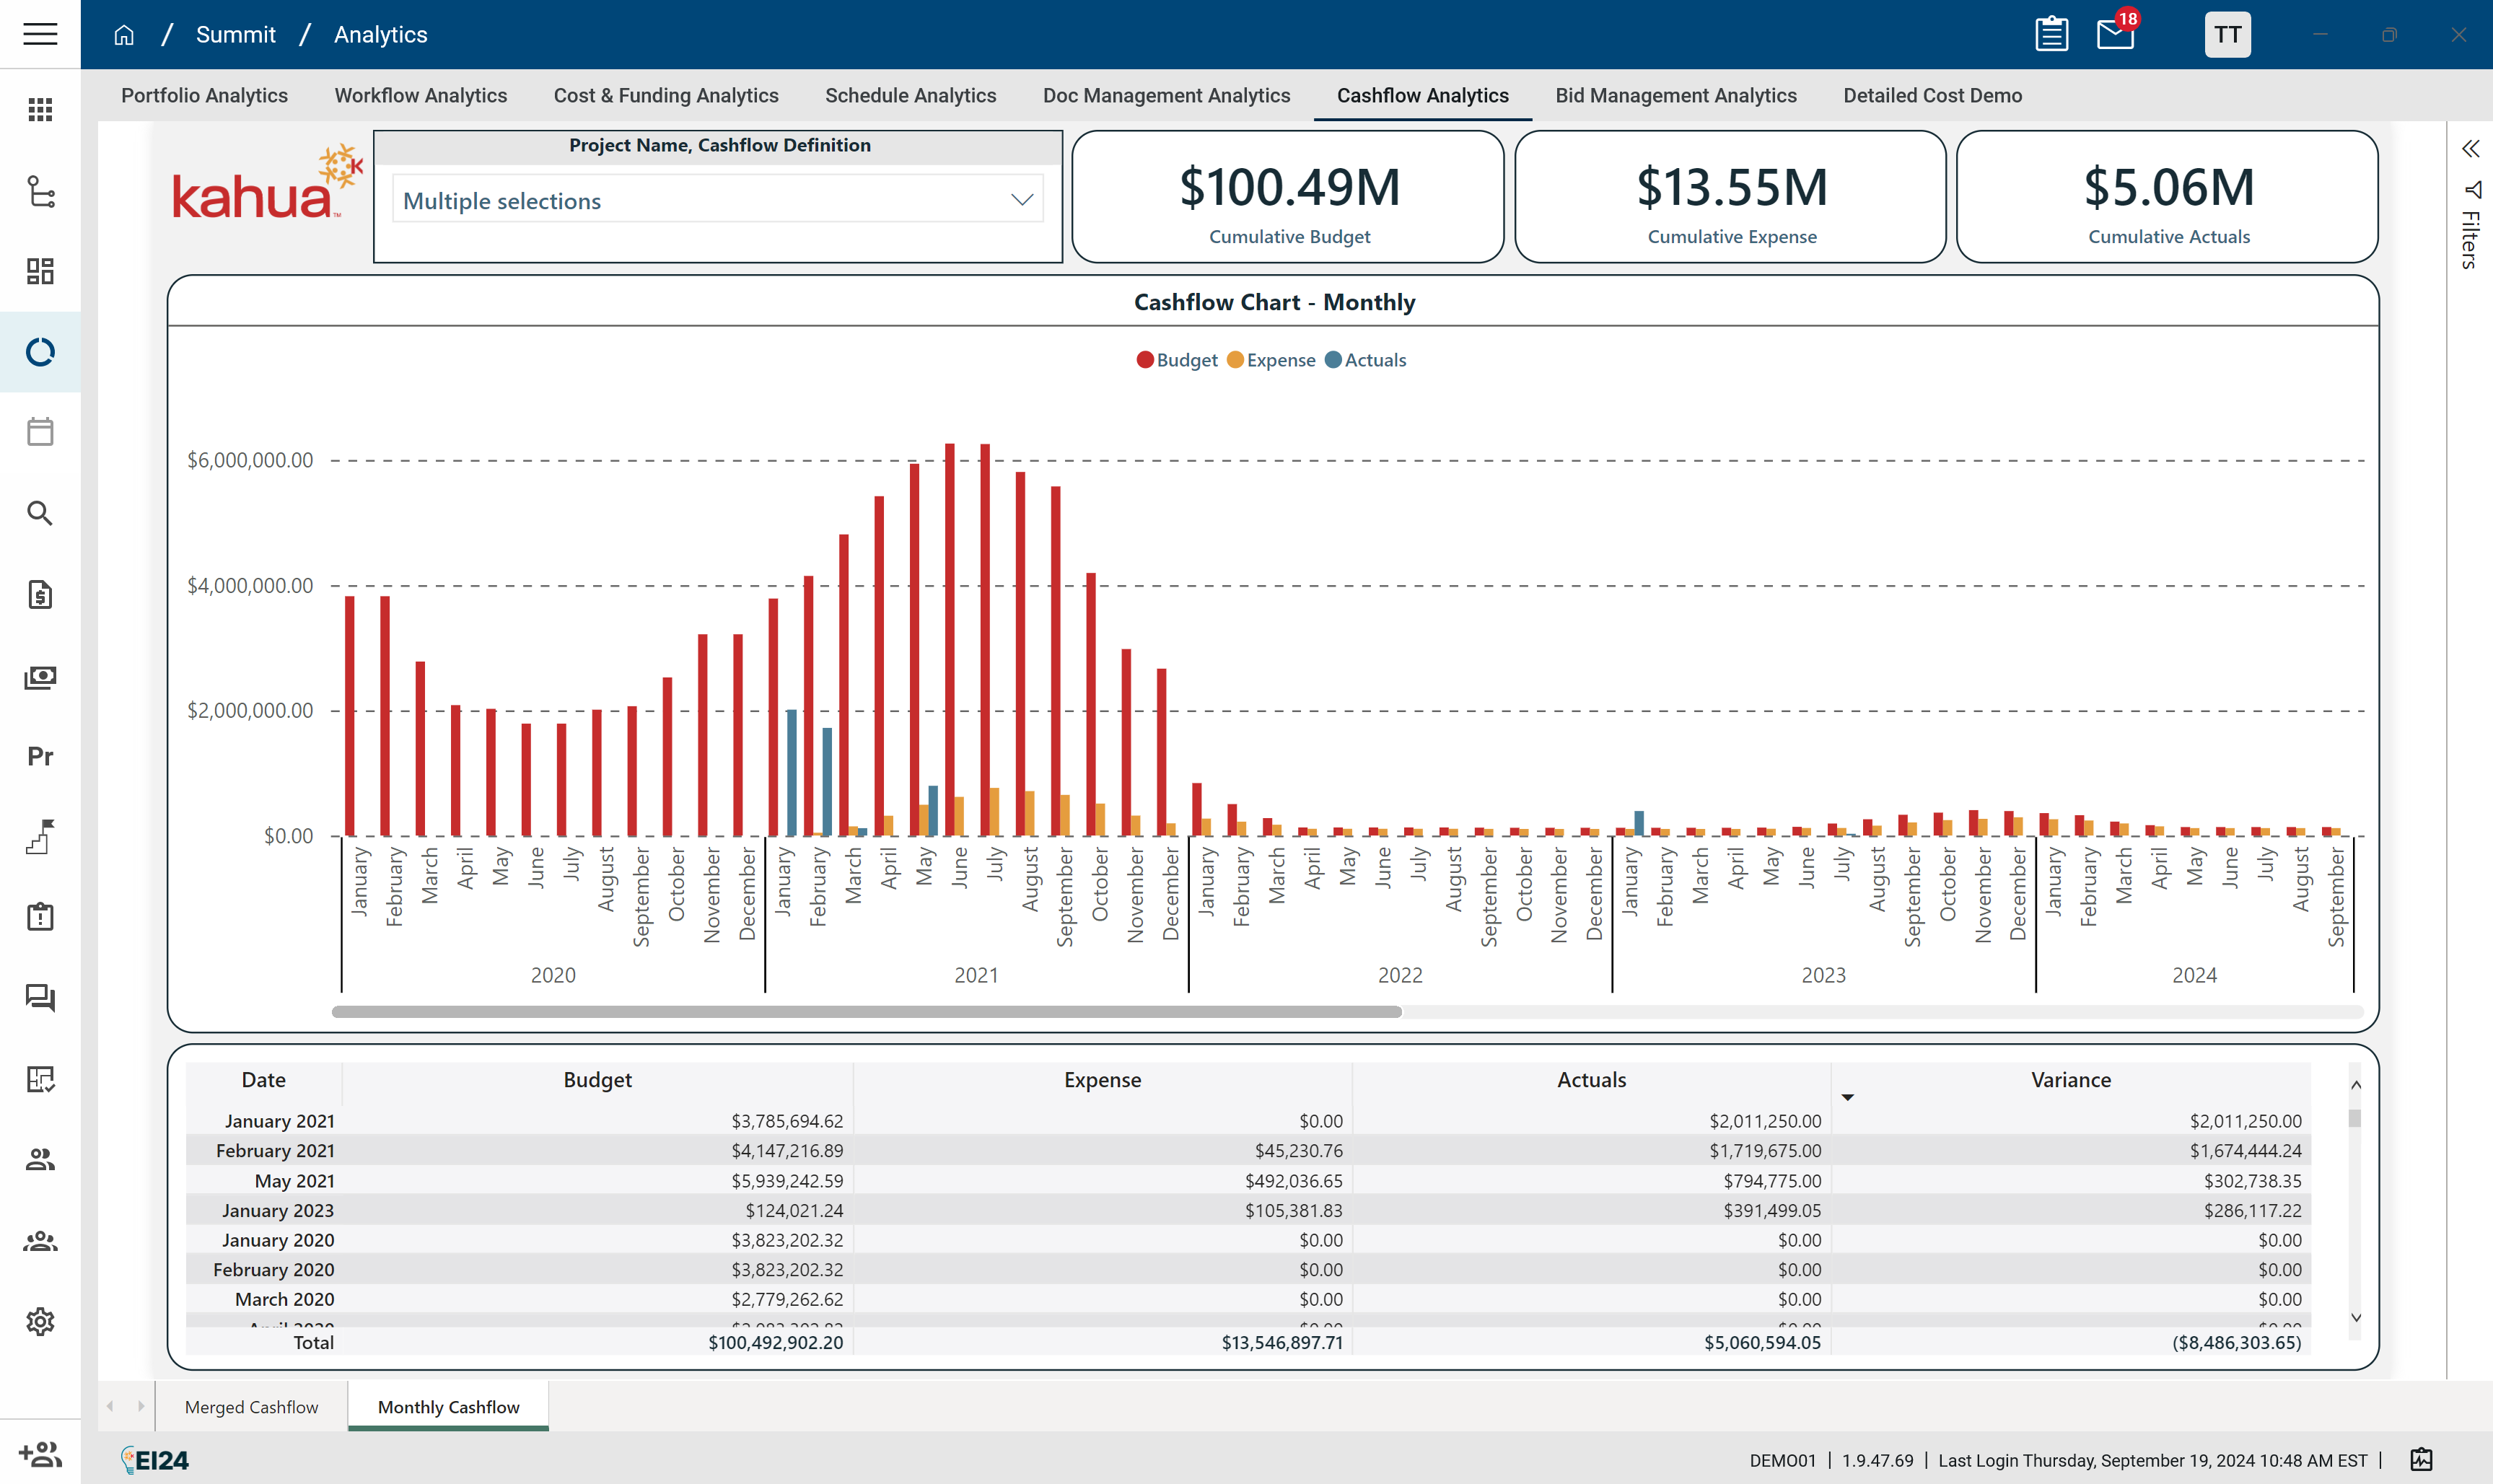Click the home icon in breadcrumb

pyautogui.click(x=124, y=35)
